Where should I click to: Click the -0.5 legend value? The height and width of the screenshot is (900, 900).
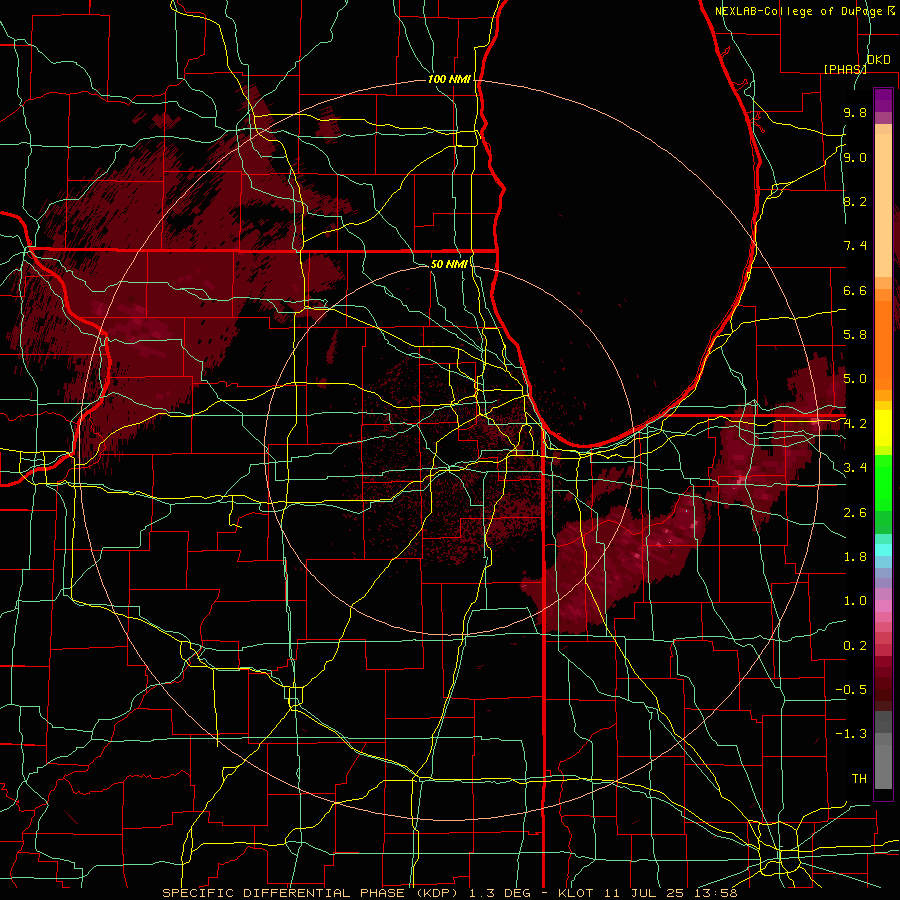(851, 689)
